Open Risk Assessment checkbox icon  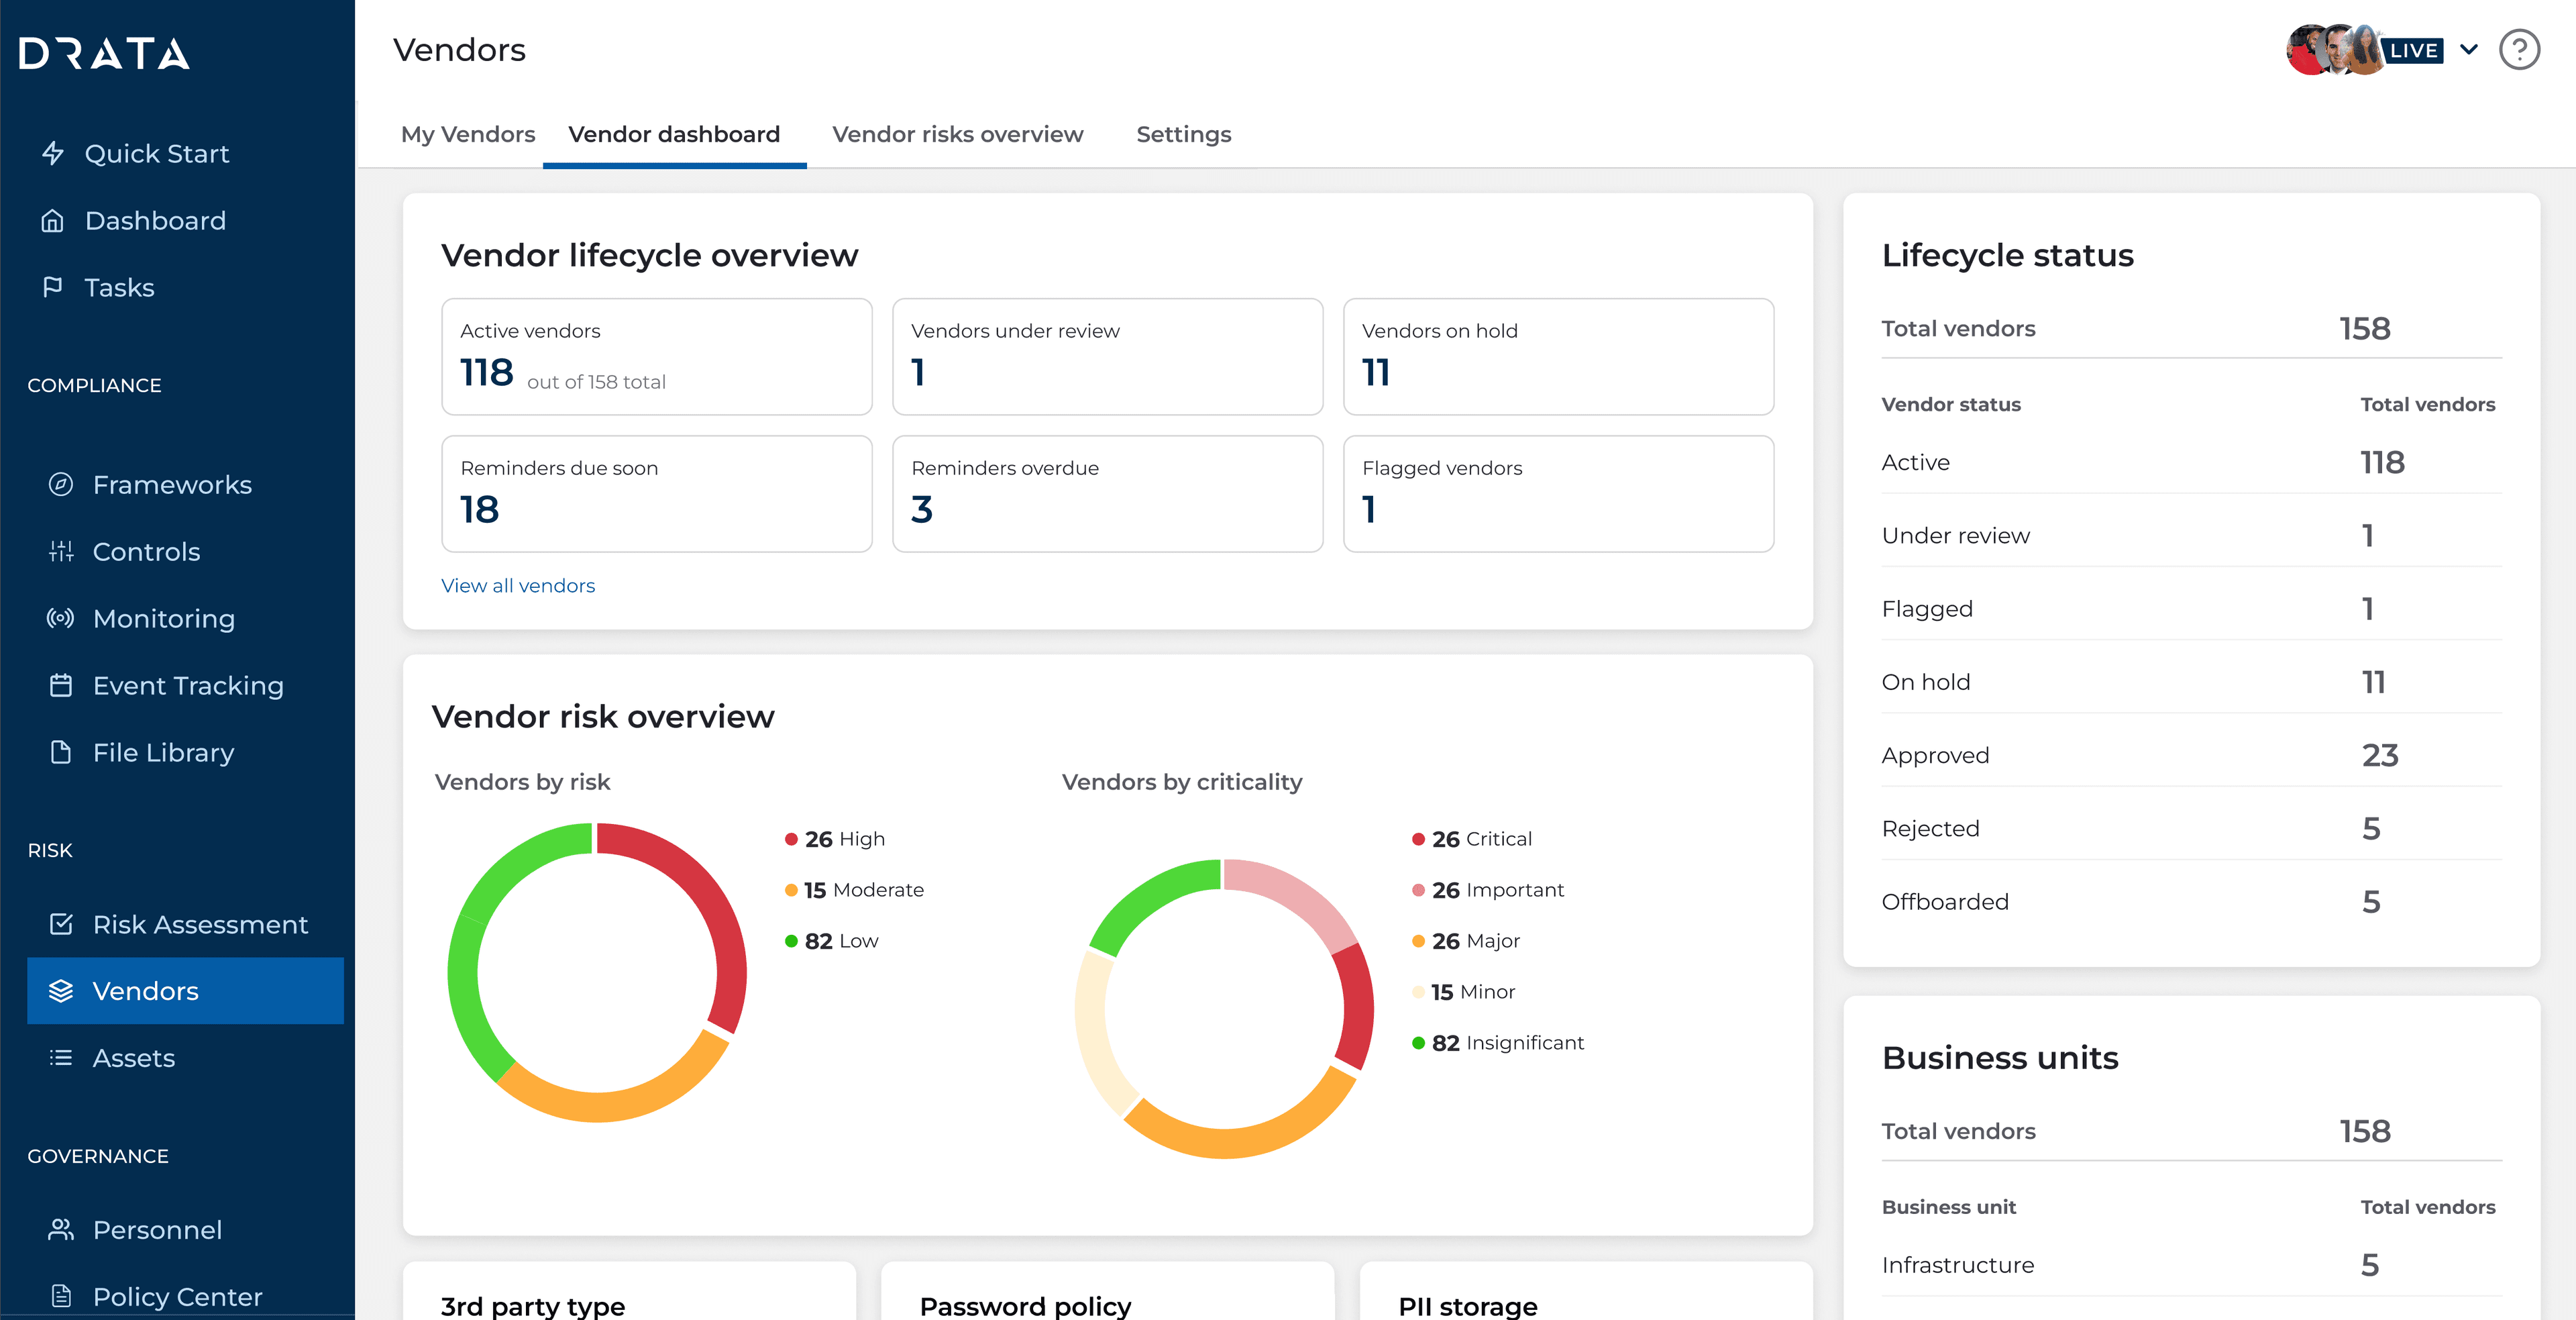click(61, 924)
